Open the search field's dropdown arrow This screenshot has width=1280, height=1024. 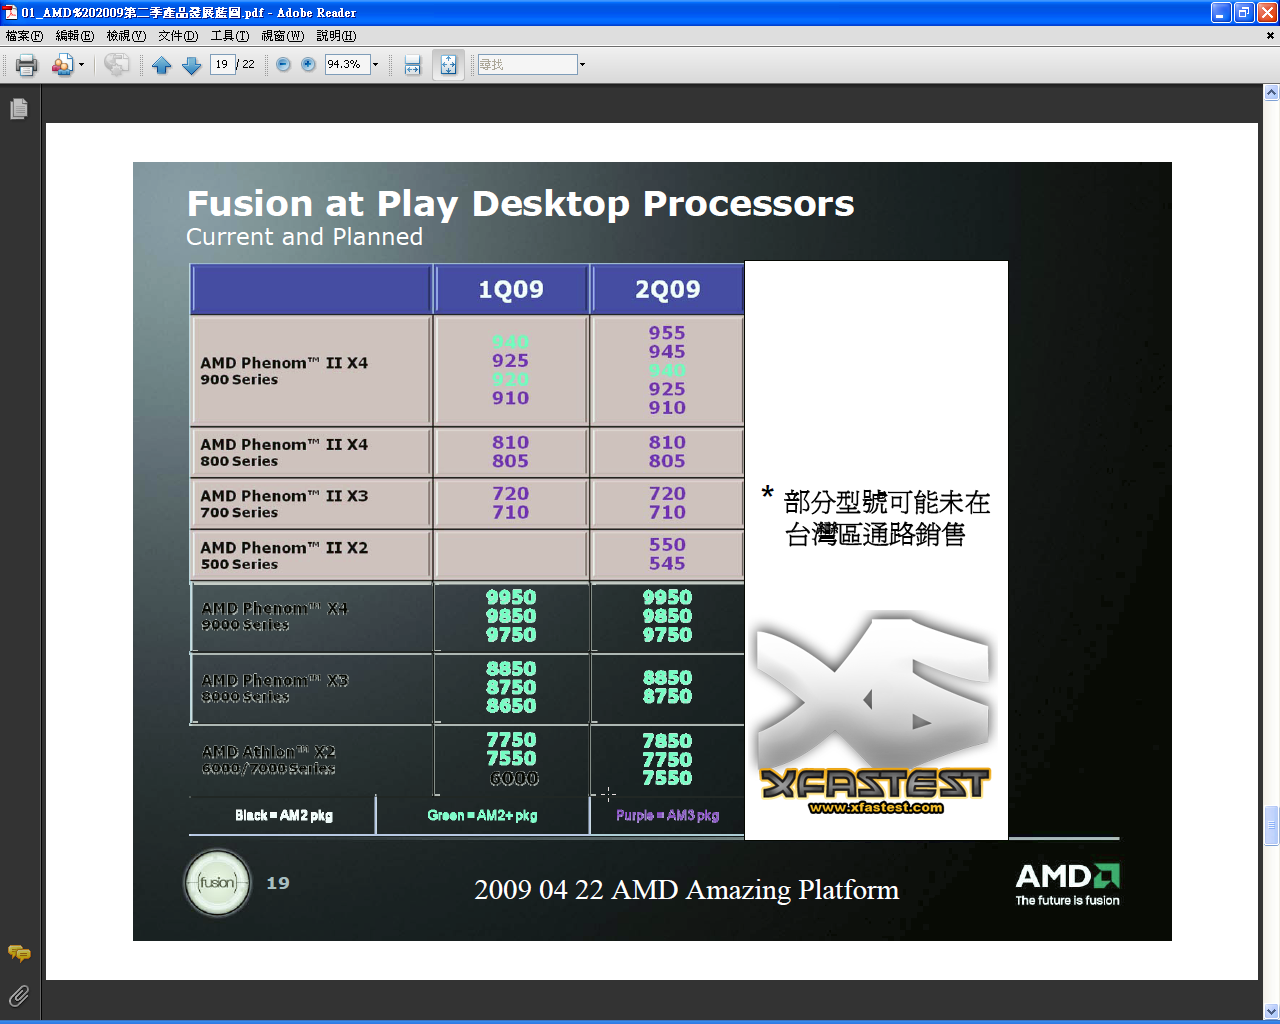pos(582,65)
